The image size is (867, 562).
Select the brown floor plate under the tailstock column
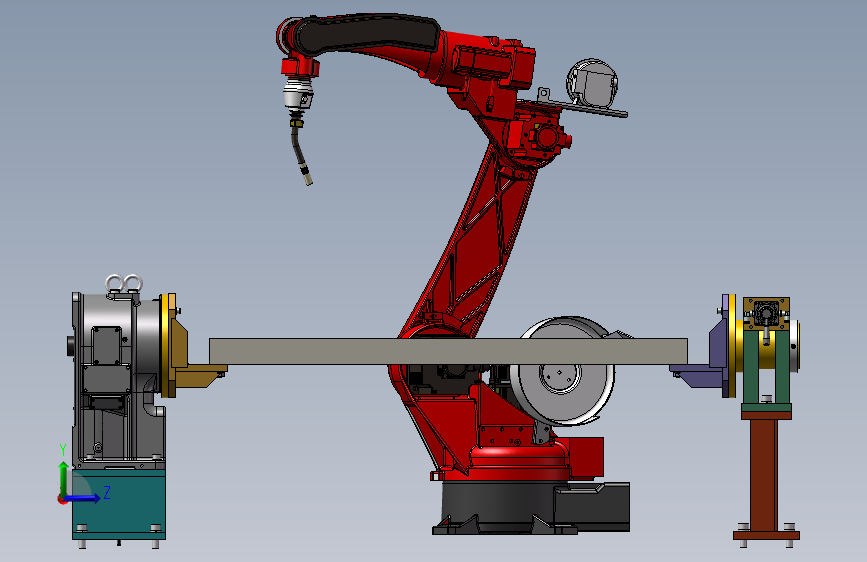[766, 535]
